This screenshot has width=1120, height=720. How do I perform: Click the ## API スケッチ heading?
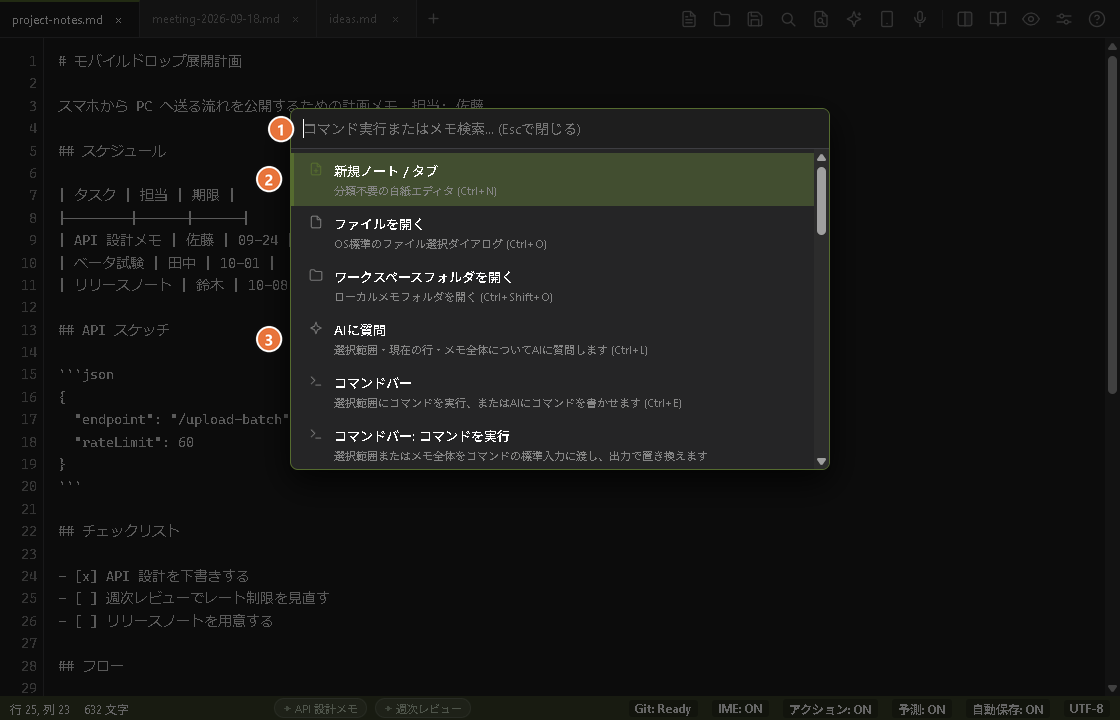pyautogui.click(x=114, y=330)
